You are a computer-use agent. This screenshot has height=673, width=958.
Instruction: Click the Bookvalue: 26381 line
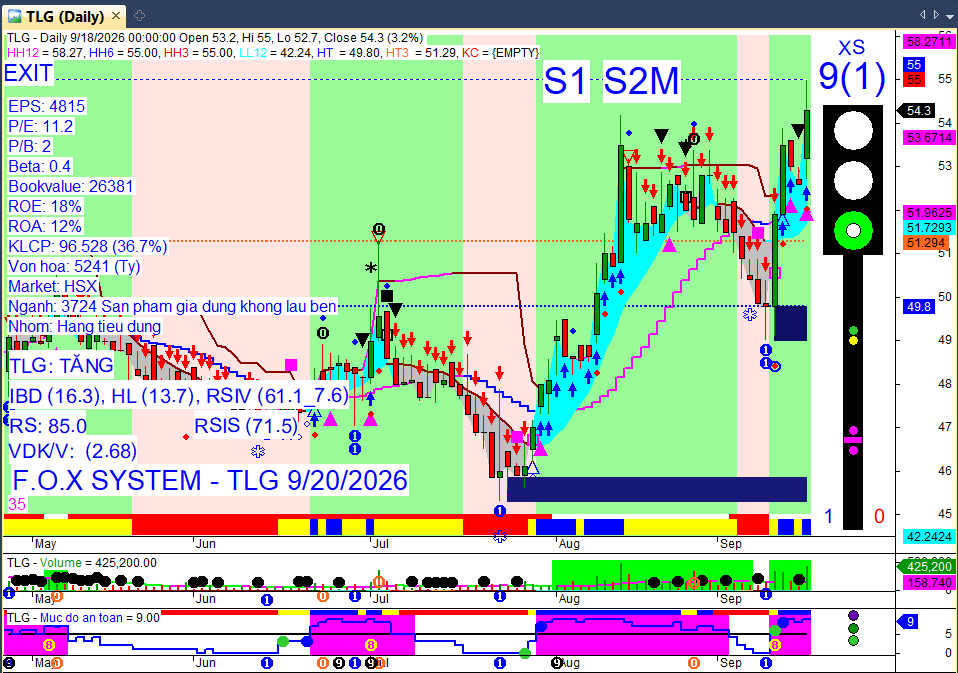[x=70, y=186]
